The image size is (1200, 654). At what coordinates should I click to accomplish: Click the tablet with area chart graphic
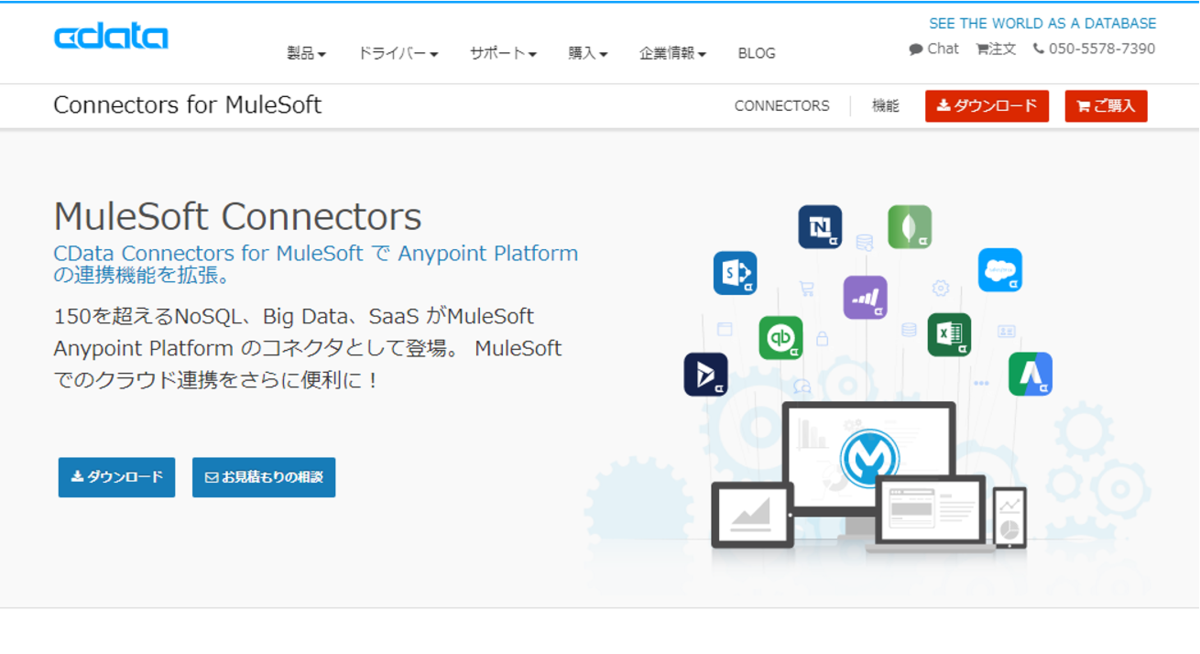(752, 514)
